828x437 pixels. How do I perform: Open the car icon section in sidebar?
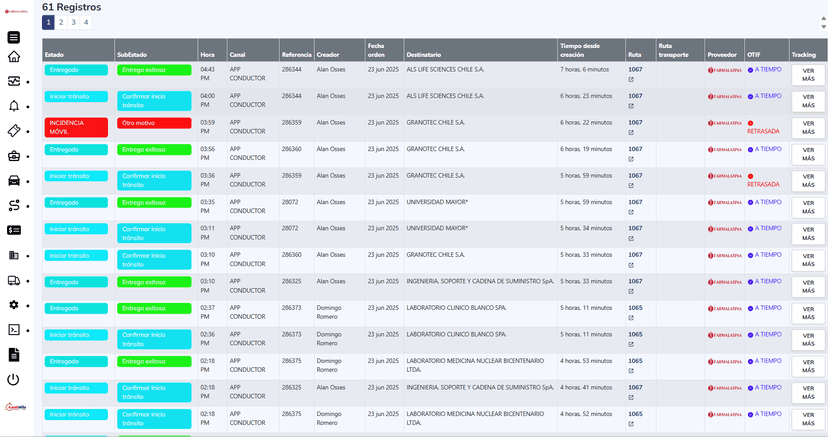tap(14, 181)
